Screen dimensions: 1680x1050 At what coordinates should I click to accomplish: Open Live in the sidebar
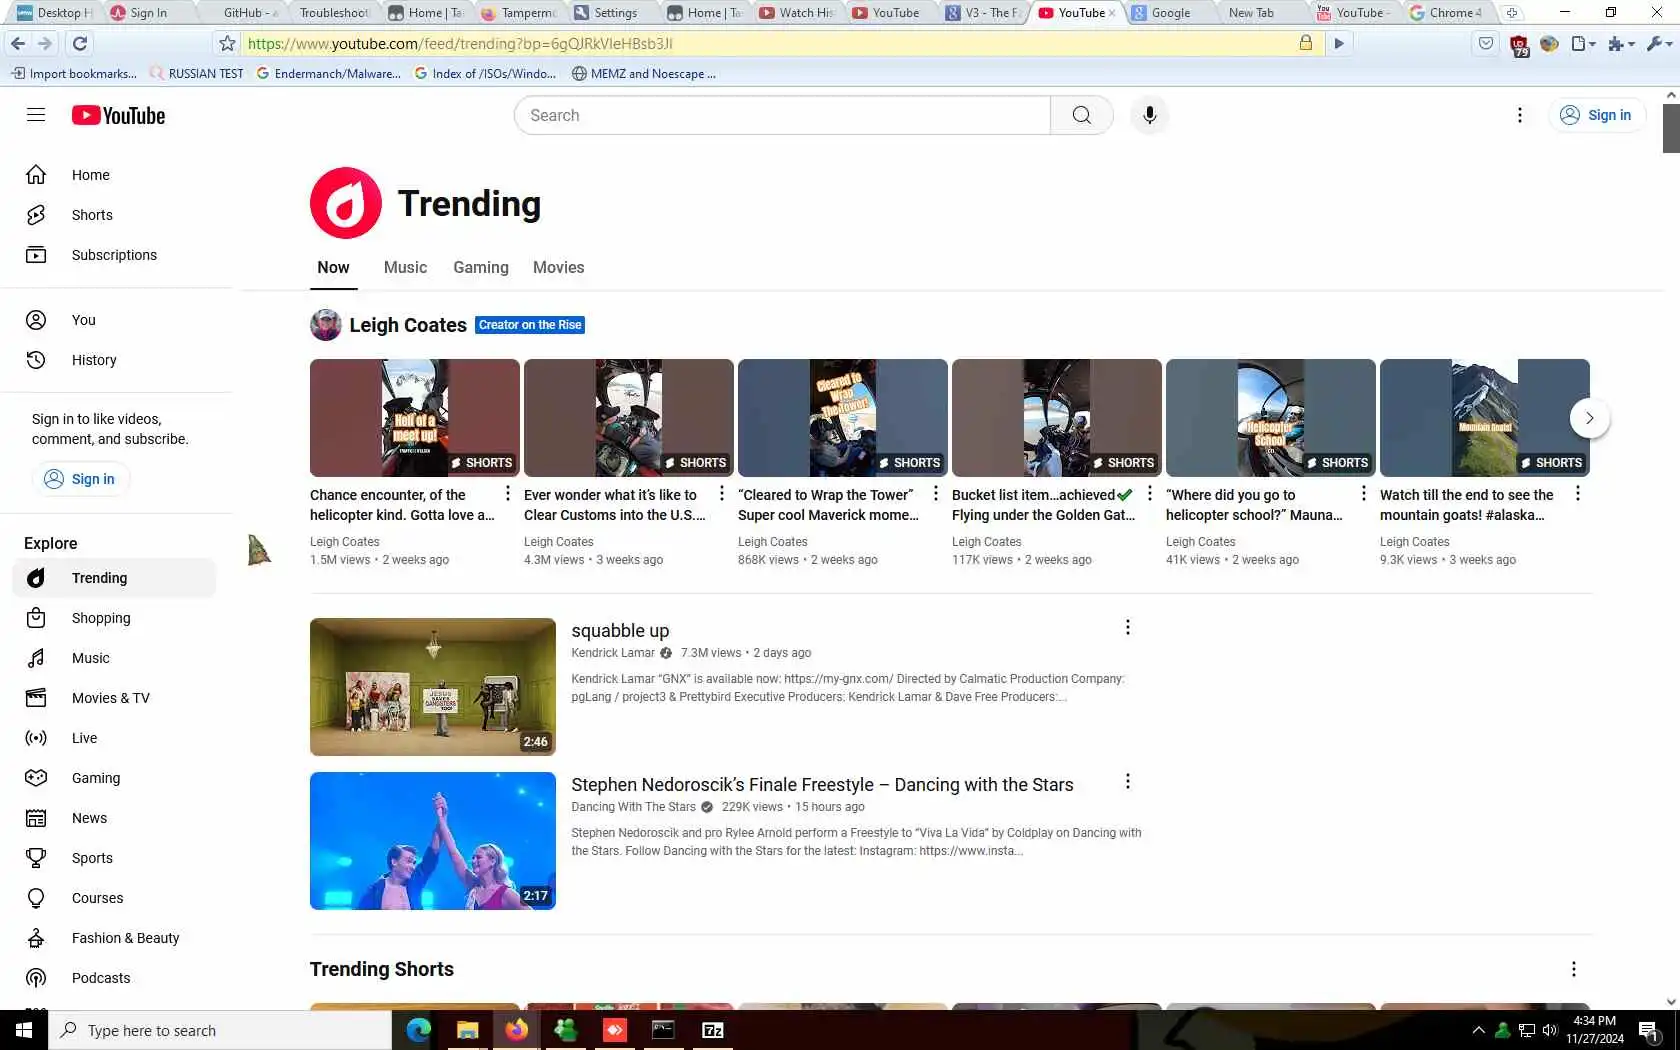coord(116,738)
